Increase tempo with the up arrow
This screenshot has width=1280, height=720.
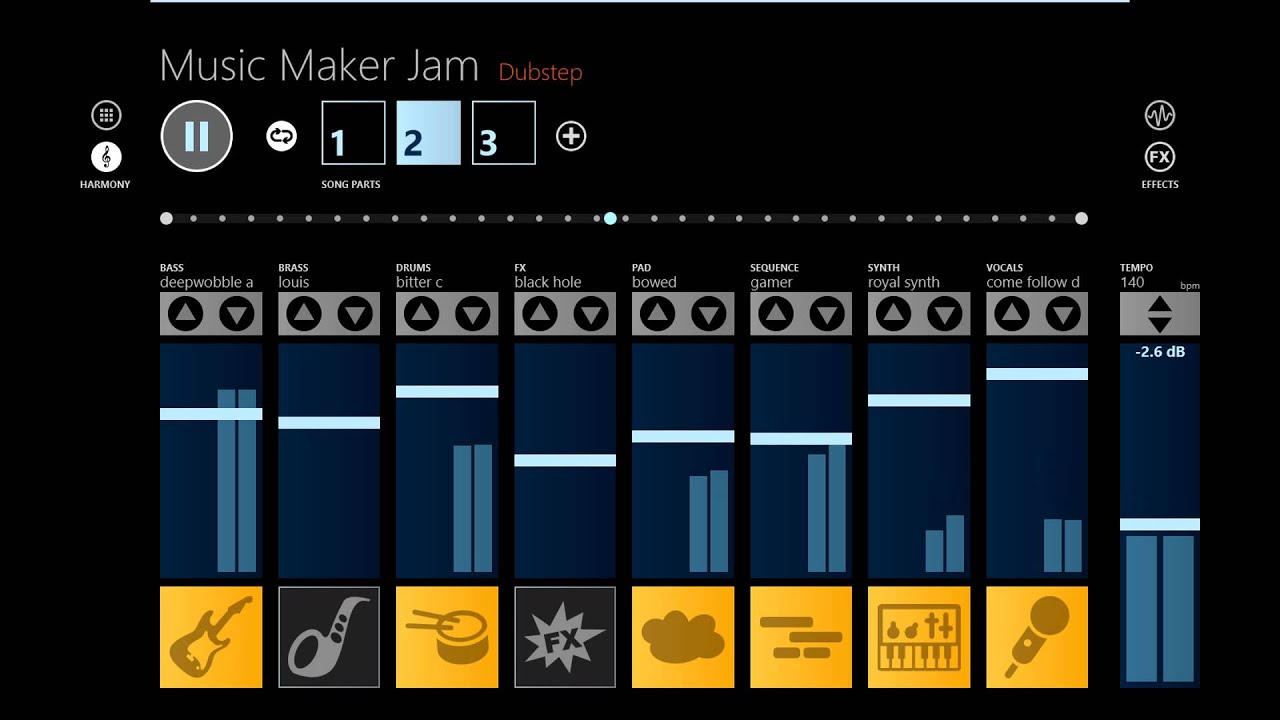click(1160, 305)
